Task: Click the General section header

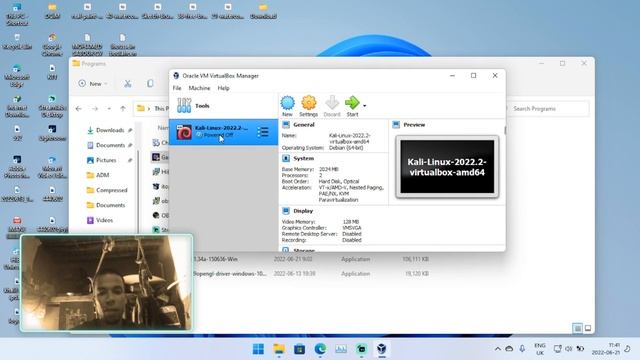Action: click(304, 125)
